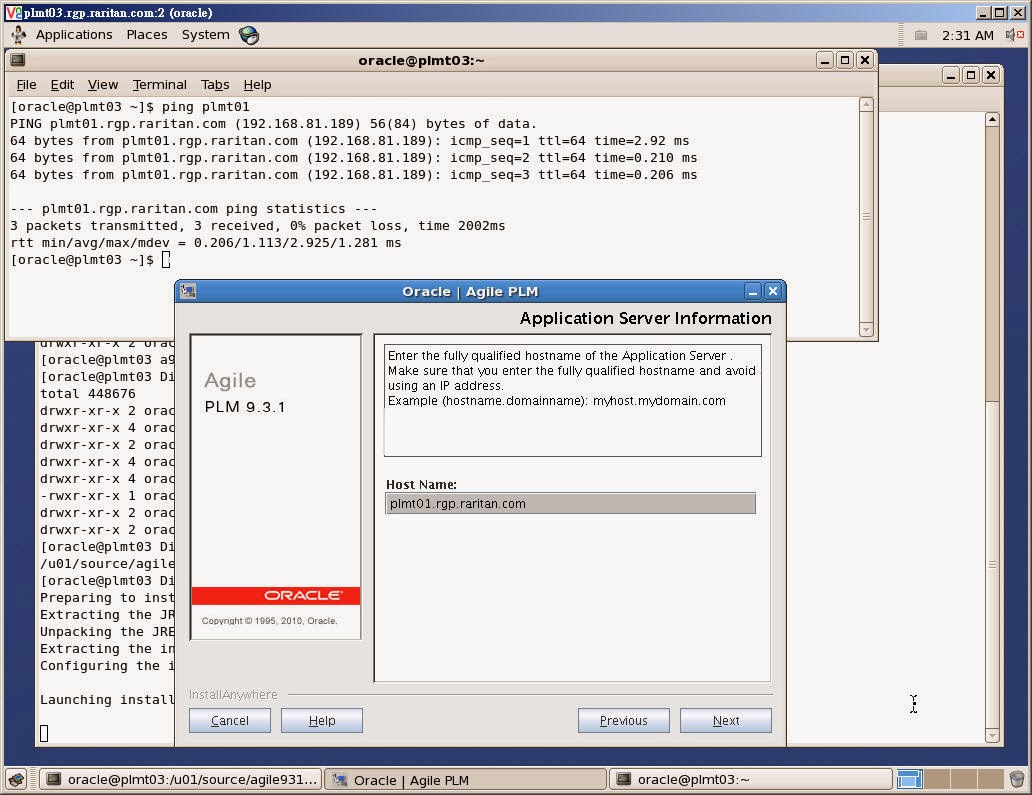Switch to oracle@plmt03:/u01/source/agile931 taskbar item
Image resolution: width=1032 pixels, height=795 pixels.
click(x=180, y=780)
